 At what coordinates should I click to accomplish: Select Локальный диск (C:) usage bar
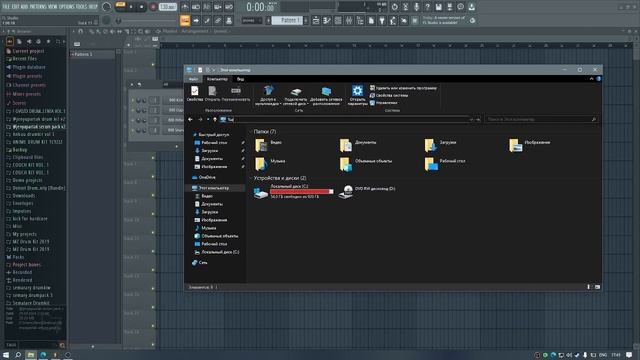[x=301, y=191]
